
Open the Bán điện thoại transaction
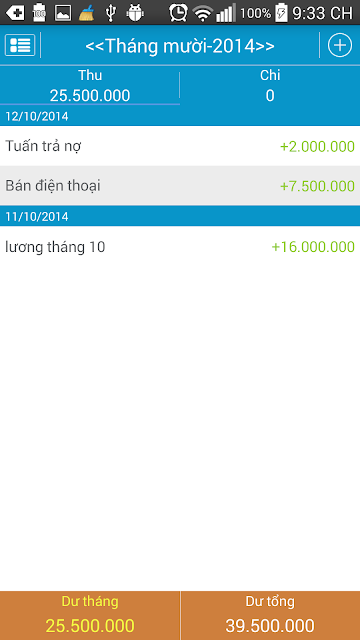(x=180, y=186)
